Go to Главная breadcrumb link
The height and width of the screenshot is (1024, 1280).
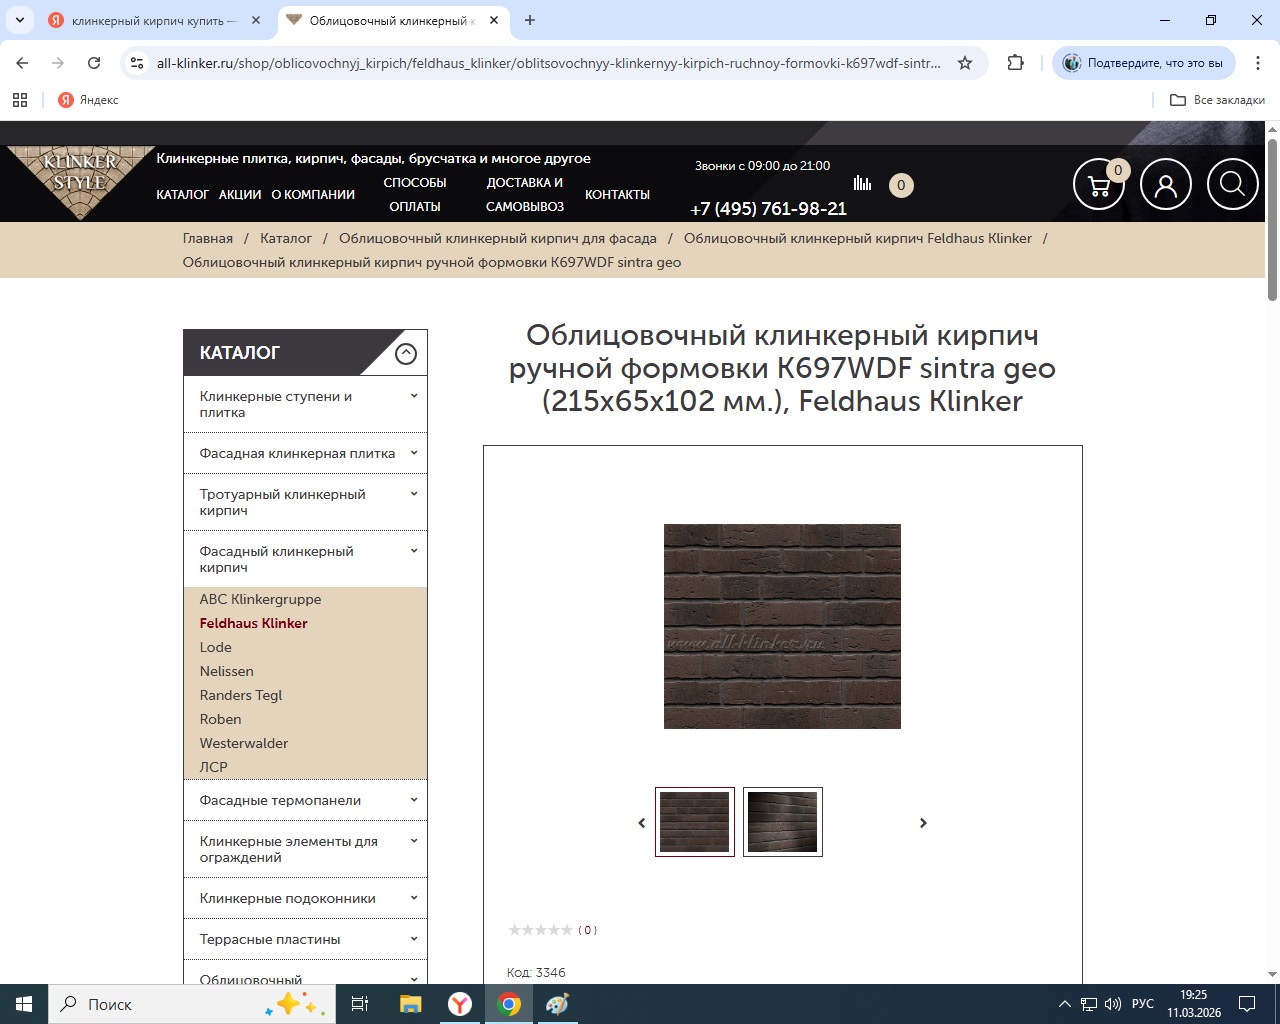tap(208, 238)
